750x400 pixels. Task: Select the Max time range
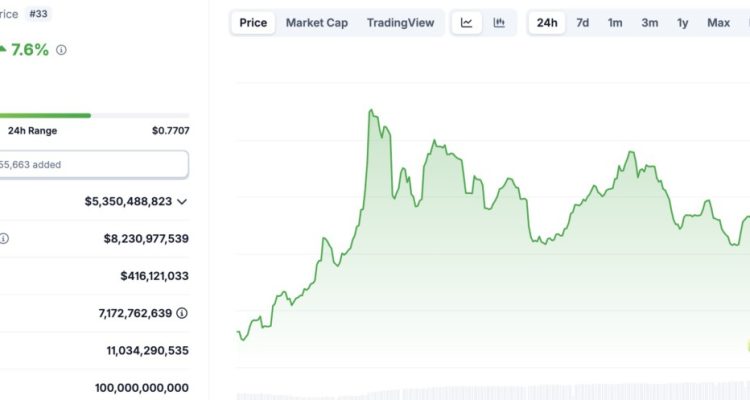coord(718,22)
